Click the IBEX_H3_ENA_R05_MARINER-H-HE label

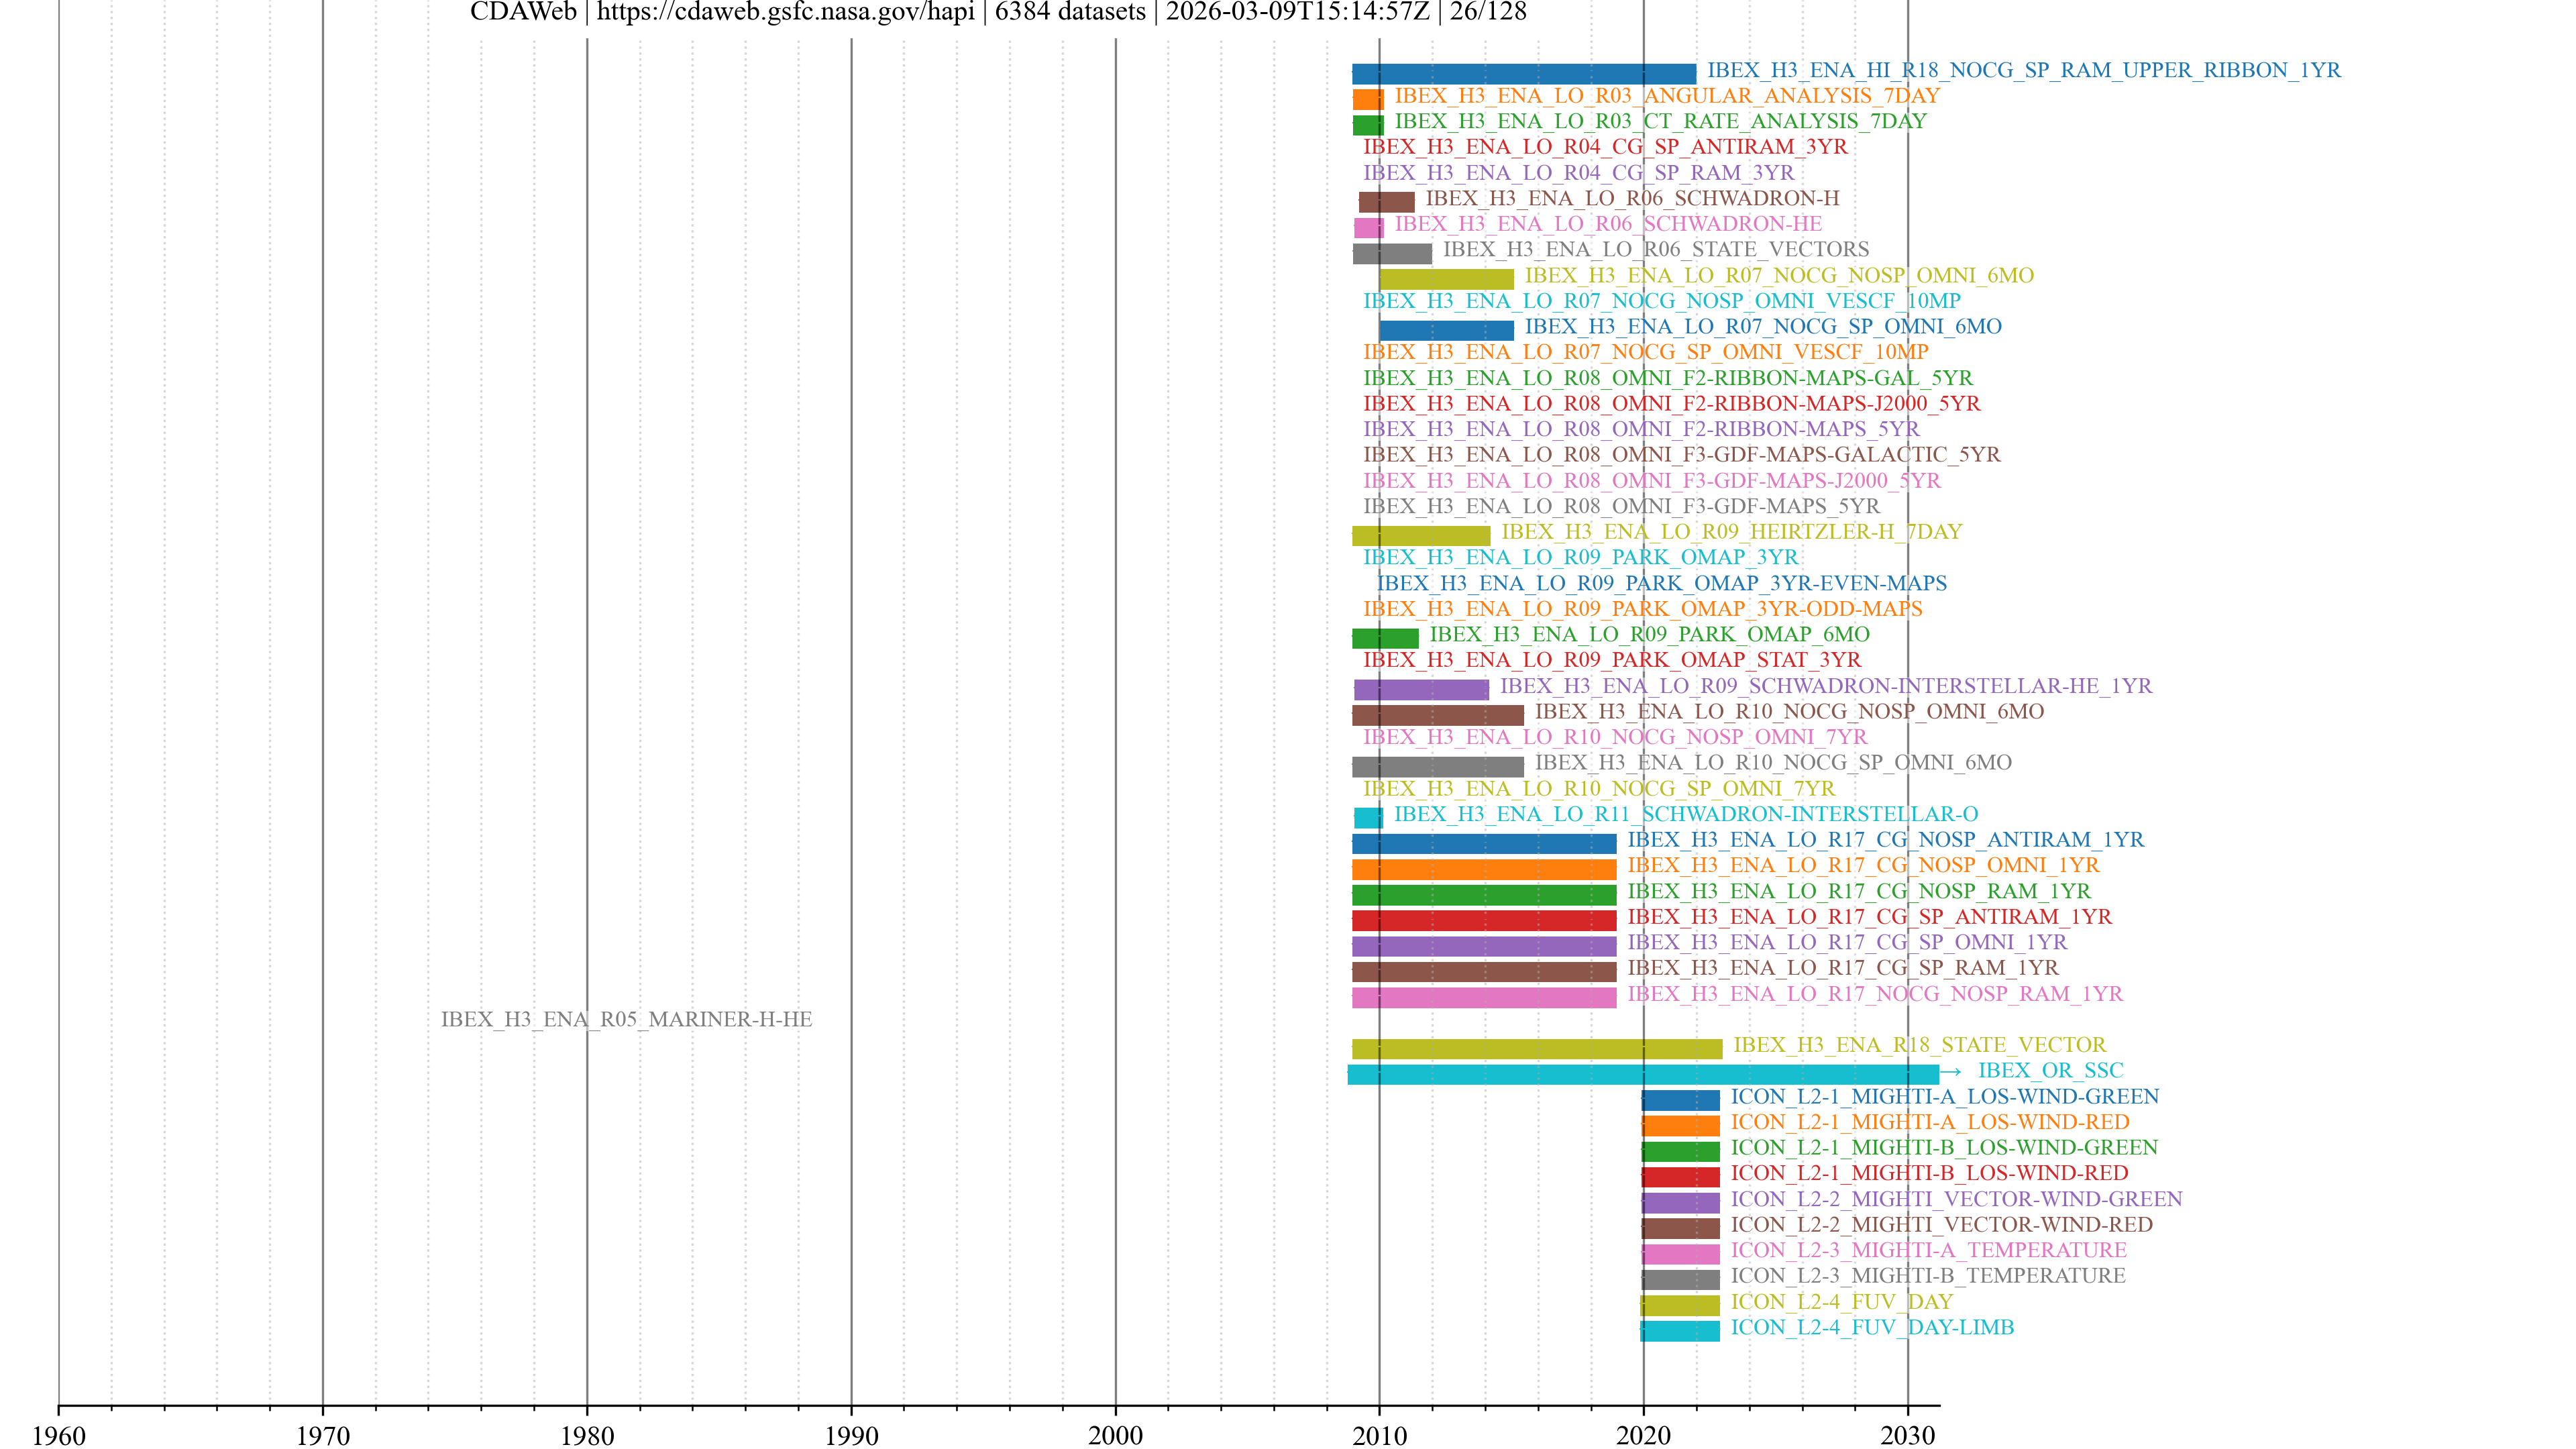626,1019
